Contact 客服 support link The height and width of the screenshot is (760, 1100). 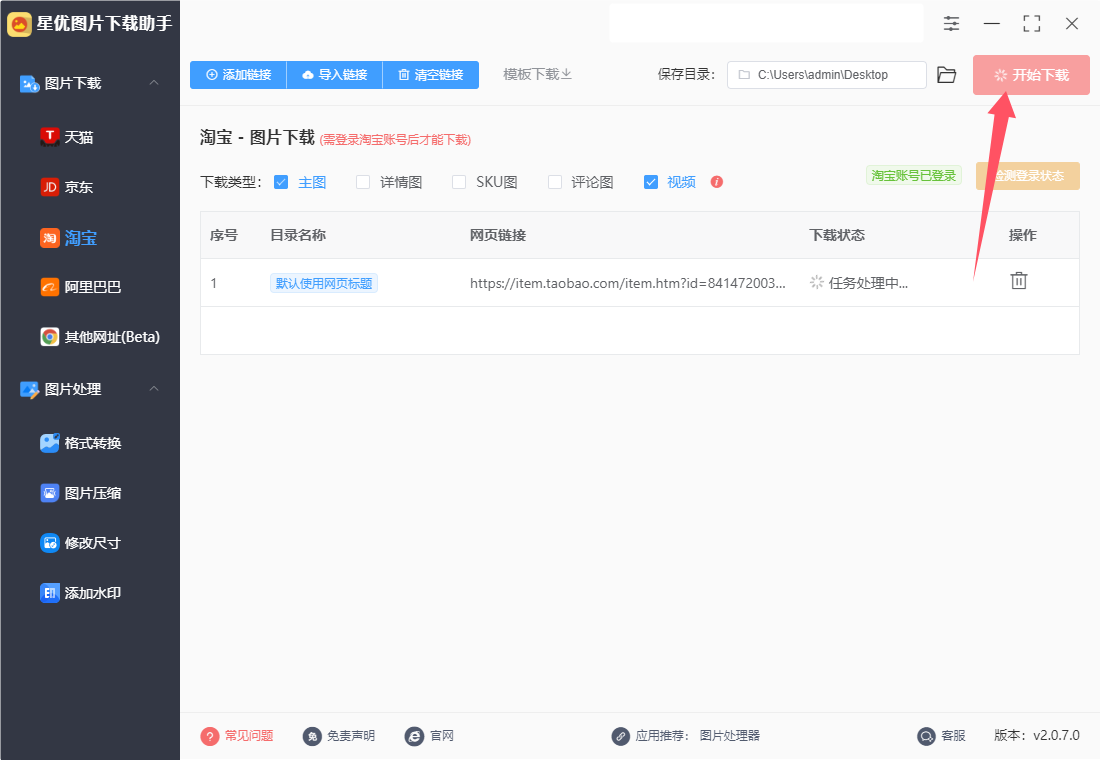click(953, 735)
